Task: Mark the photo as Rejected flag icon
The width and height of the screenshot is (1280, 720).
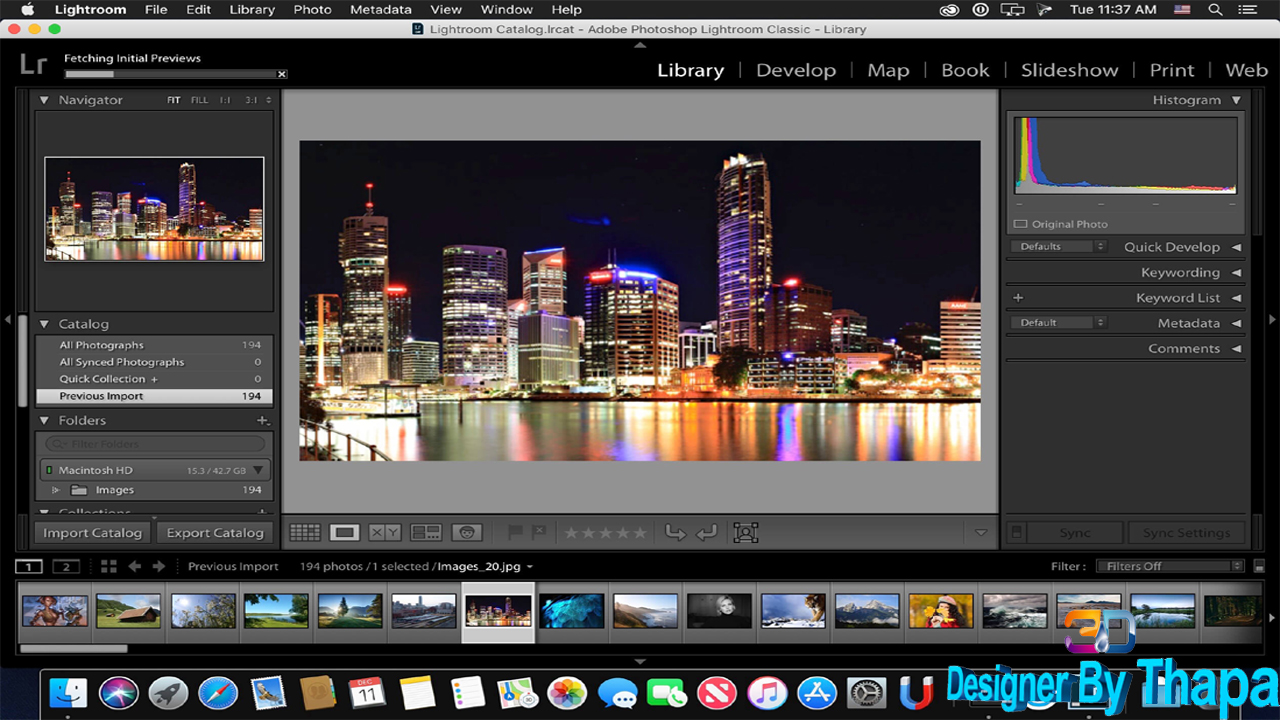Action: (x=539, y=533)
